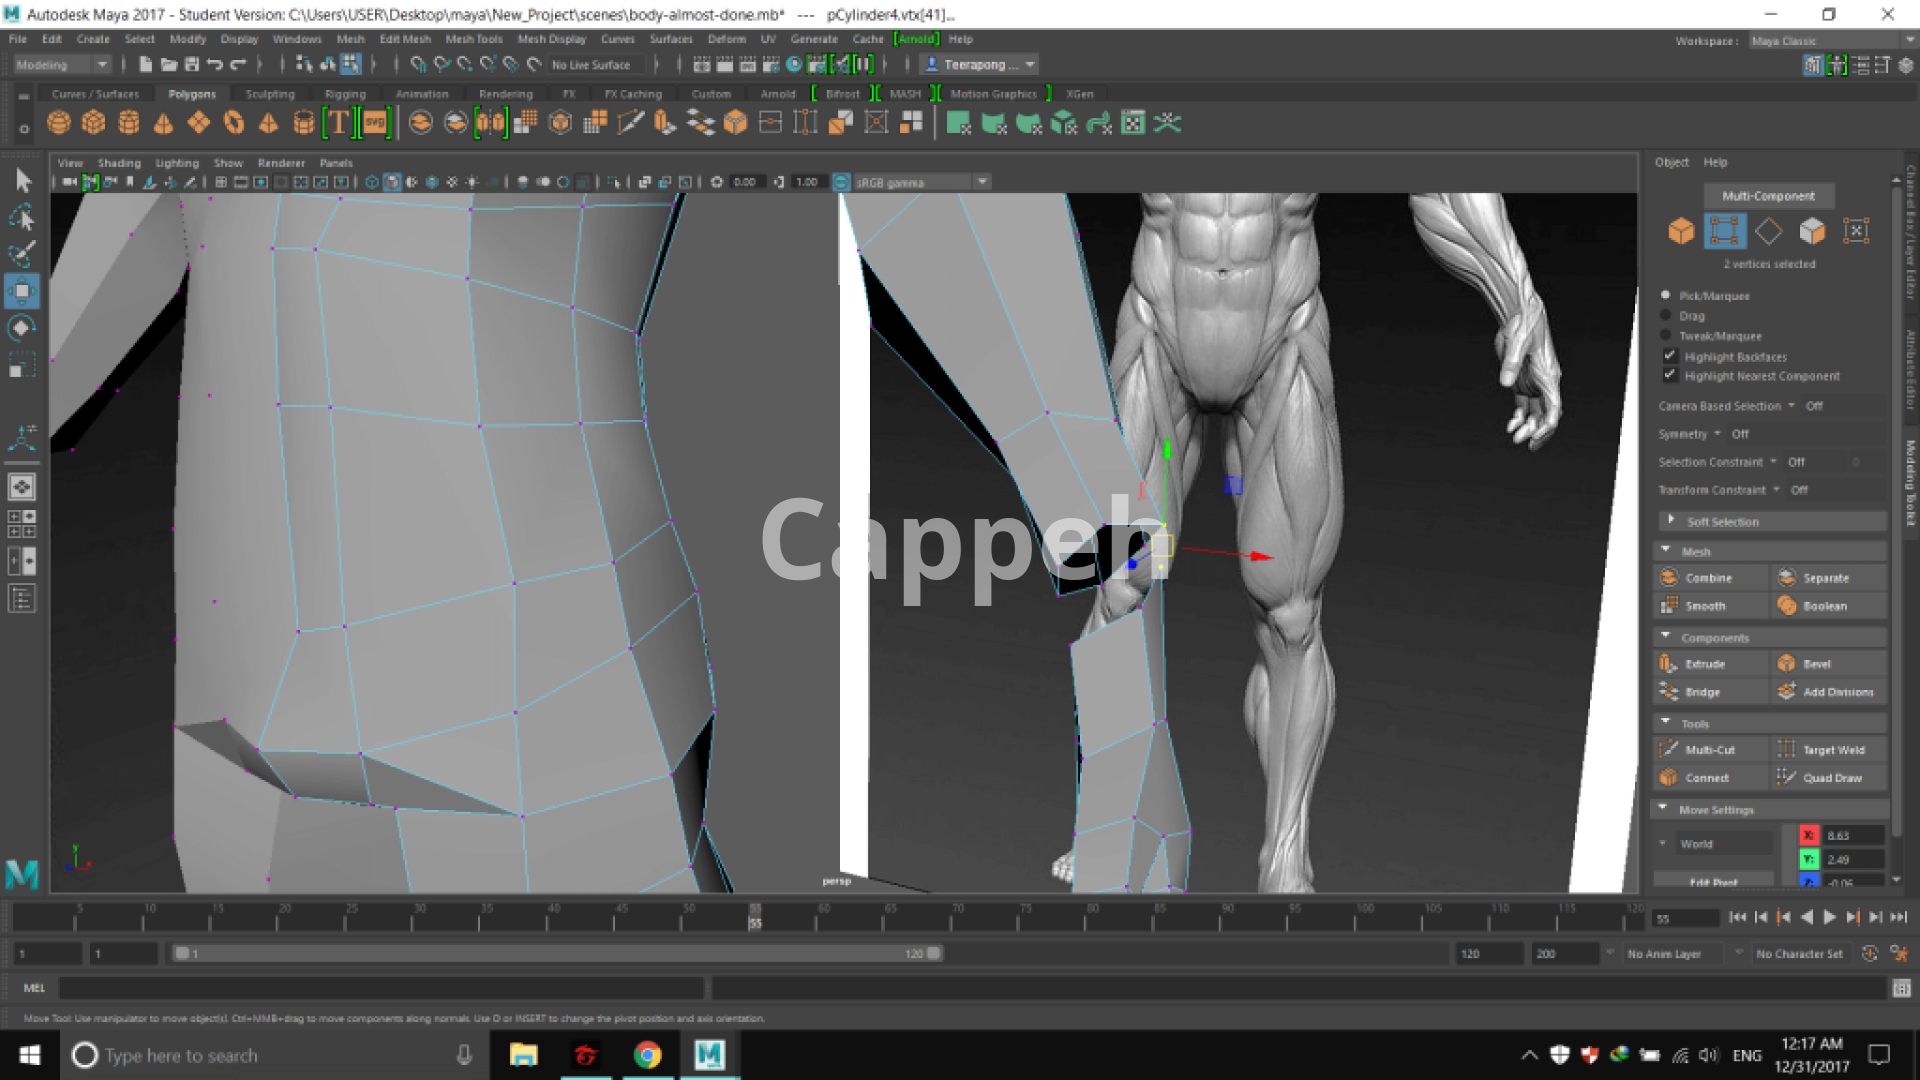
Task: Choose the Select arrow tool
Action: pos(23,181)
